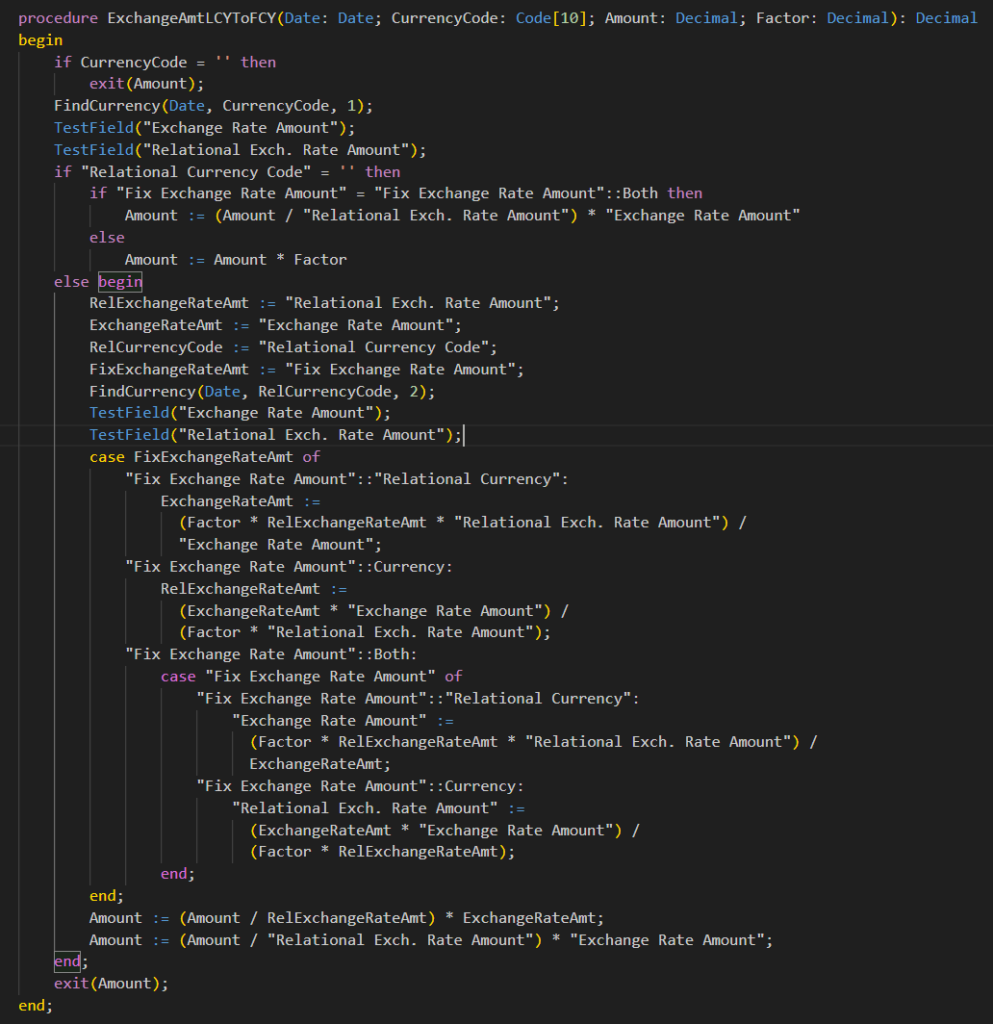Screen dimensions: 993x1024
Task: Click the highlighted begin after else
Action: click(120, 282)
